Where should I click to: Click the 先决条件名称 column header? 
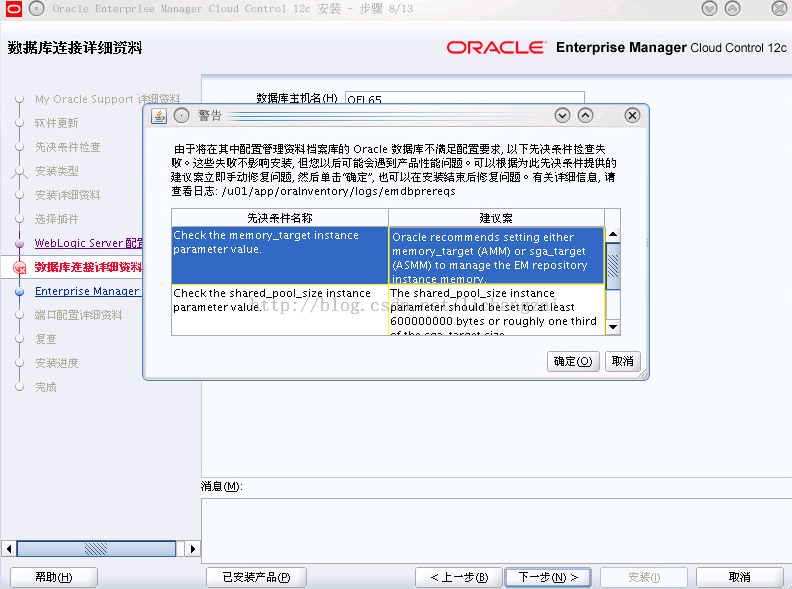[280, 218]
